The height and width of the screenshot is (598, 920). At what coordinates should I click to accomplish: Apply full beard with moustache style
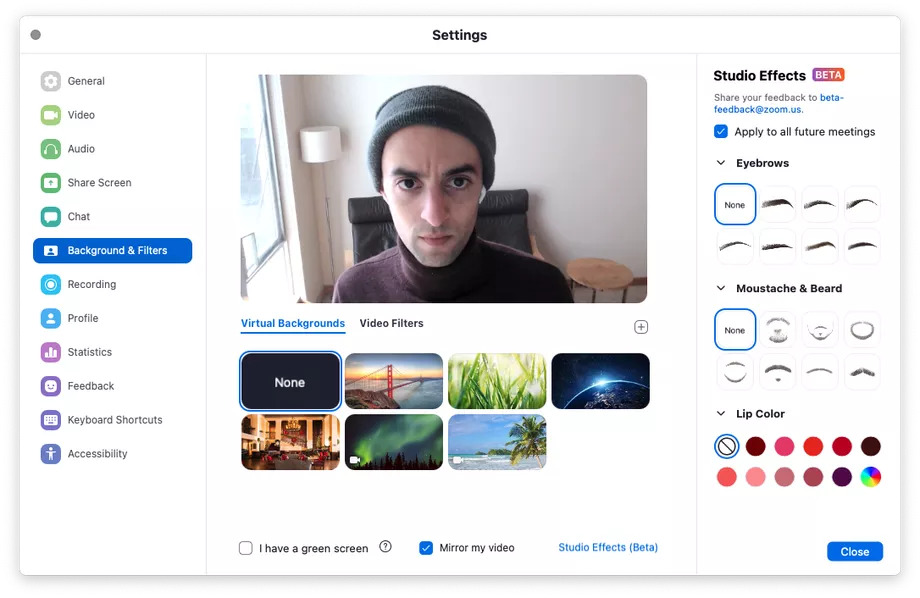point(777,330)
